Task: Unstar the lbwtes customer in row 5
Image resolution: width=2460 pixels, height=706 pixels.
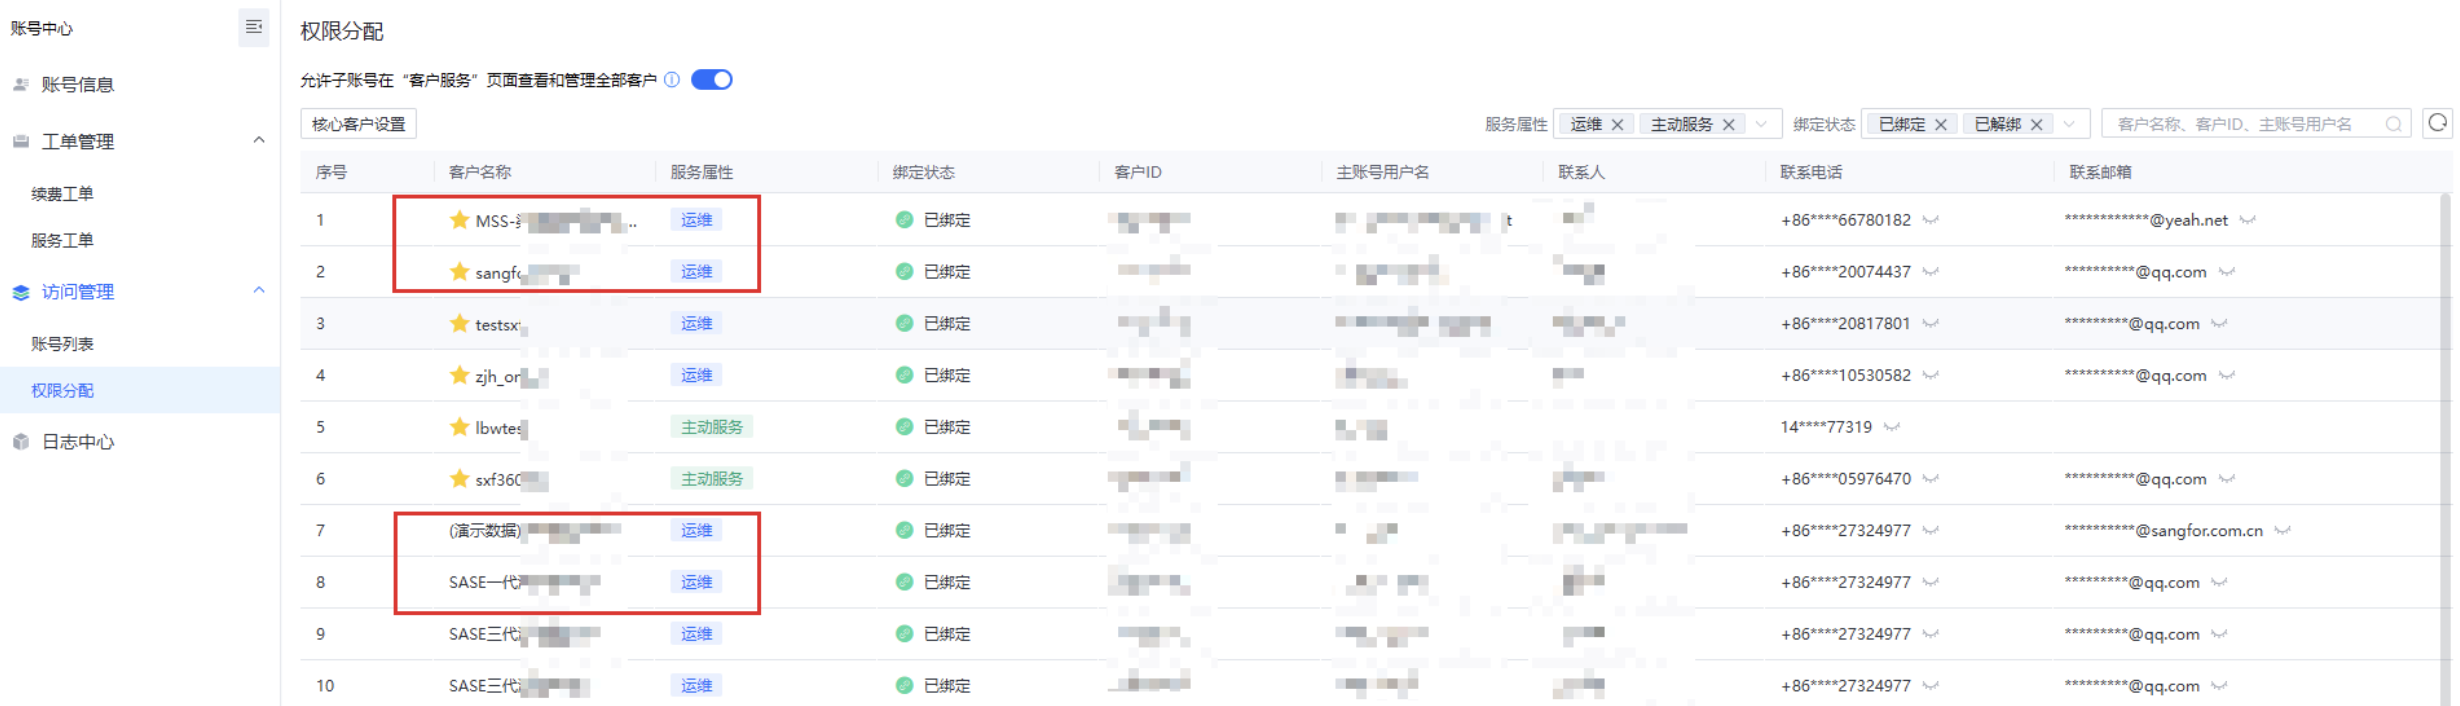Action: tap(459, 427)
